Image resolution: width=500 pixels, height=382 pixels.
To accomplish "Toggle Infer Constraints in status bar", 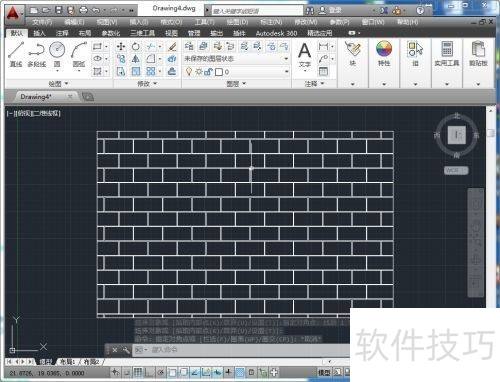I will click(x=115, y=372).
